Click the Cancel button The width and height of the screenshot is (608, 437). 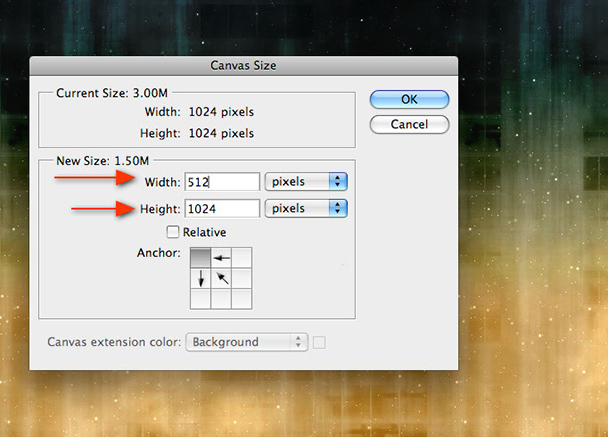click(409, 124)
